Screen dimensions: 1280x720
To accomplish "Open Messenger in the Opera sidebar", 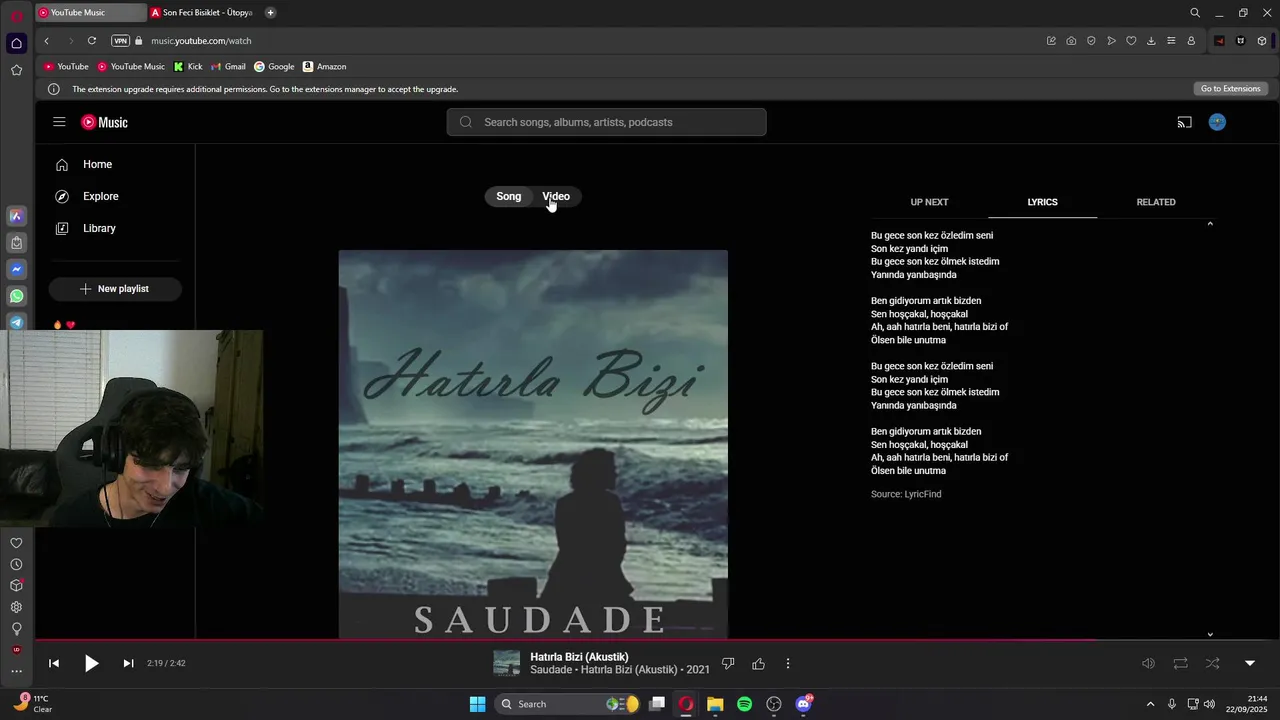I will (x=16, y=269).
